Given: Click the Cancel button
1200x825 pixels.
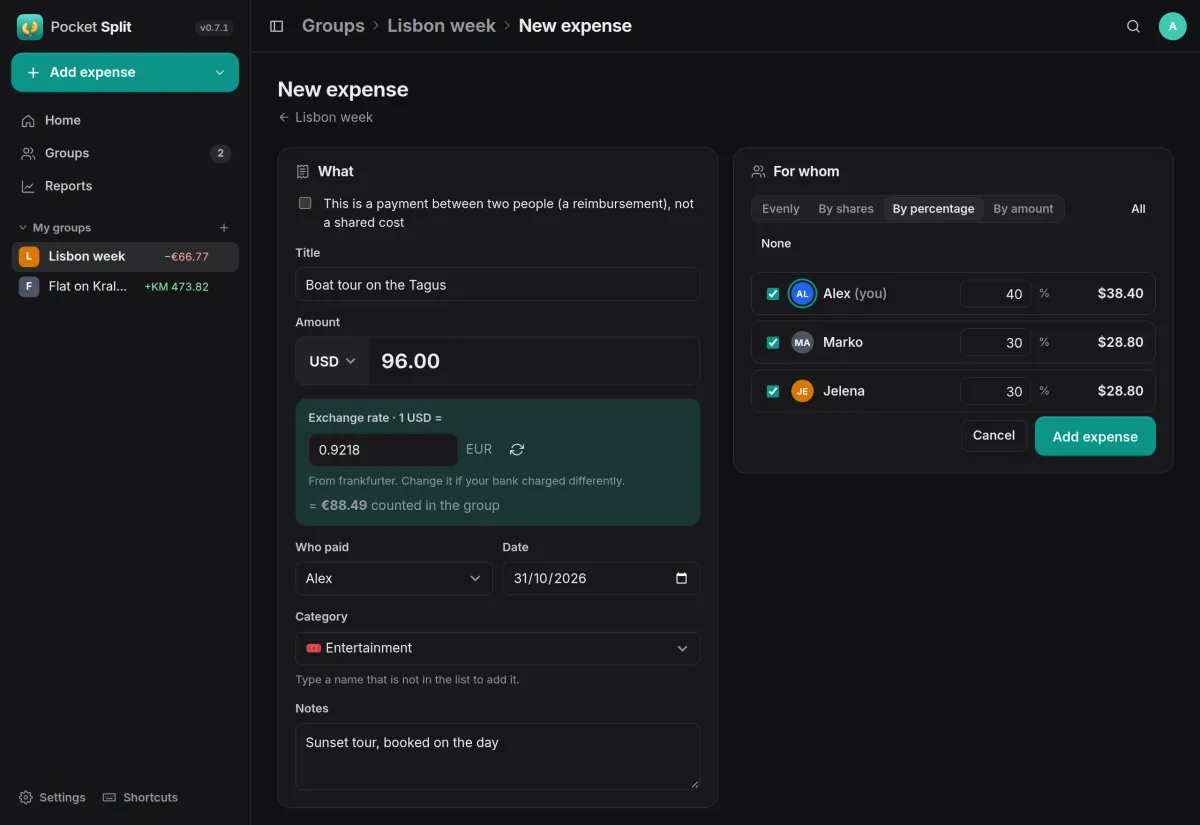Looking at the screenshot, I should coord(994,436).
